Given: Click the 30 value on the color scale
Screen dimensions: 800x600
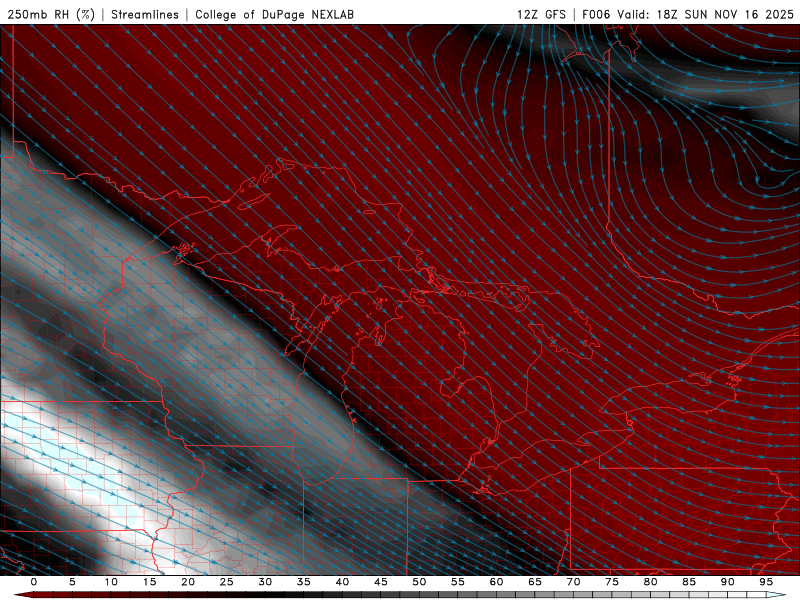Looking at the screenshot, I should pos(265,582).
